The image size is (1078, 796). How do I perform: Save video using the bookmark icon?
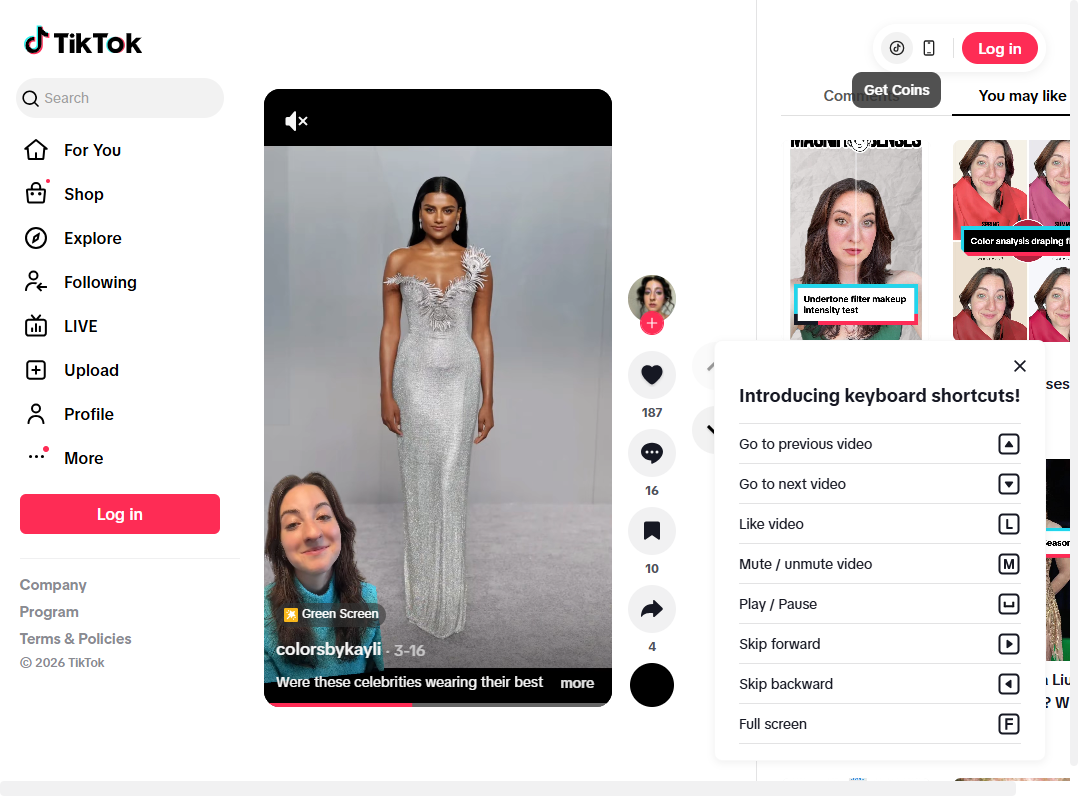coord(652,531)
